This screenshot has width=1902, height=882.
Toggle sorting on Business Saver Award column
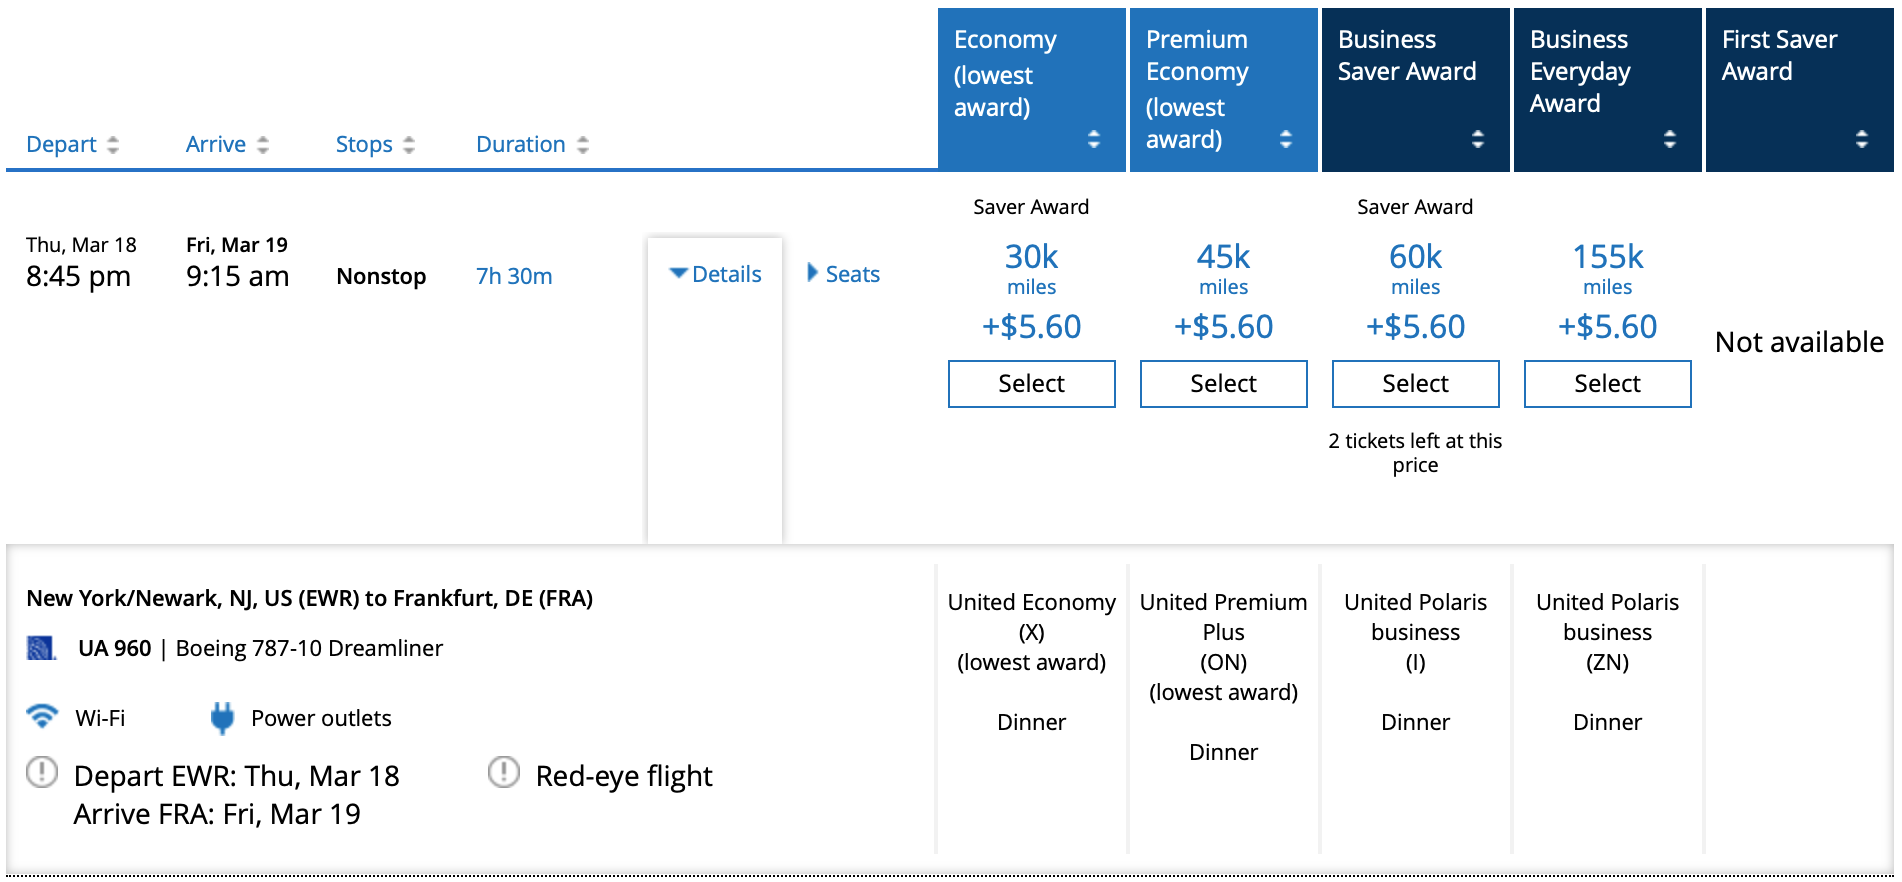coord(1479,140)
